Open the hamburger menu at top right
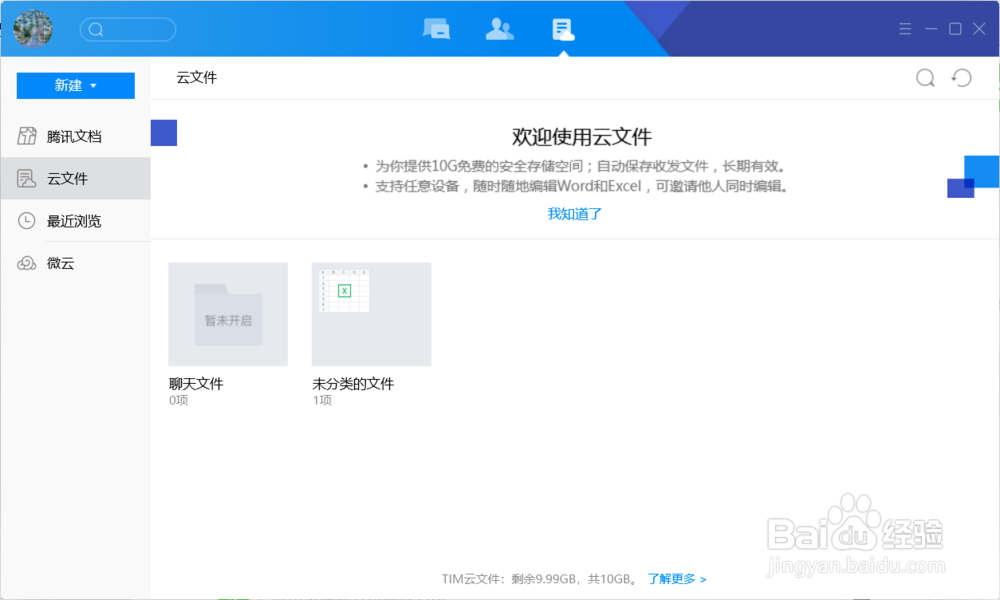The height and width of the screenshot is (600, 1000). [904, 29]
